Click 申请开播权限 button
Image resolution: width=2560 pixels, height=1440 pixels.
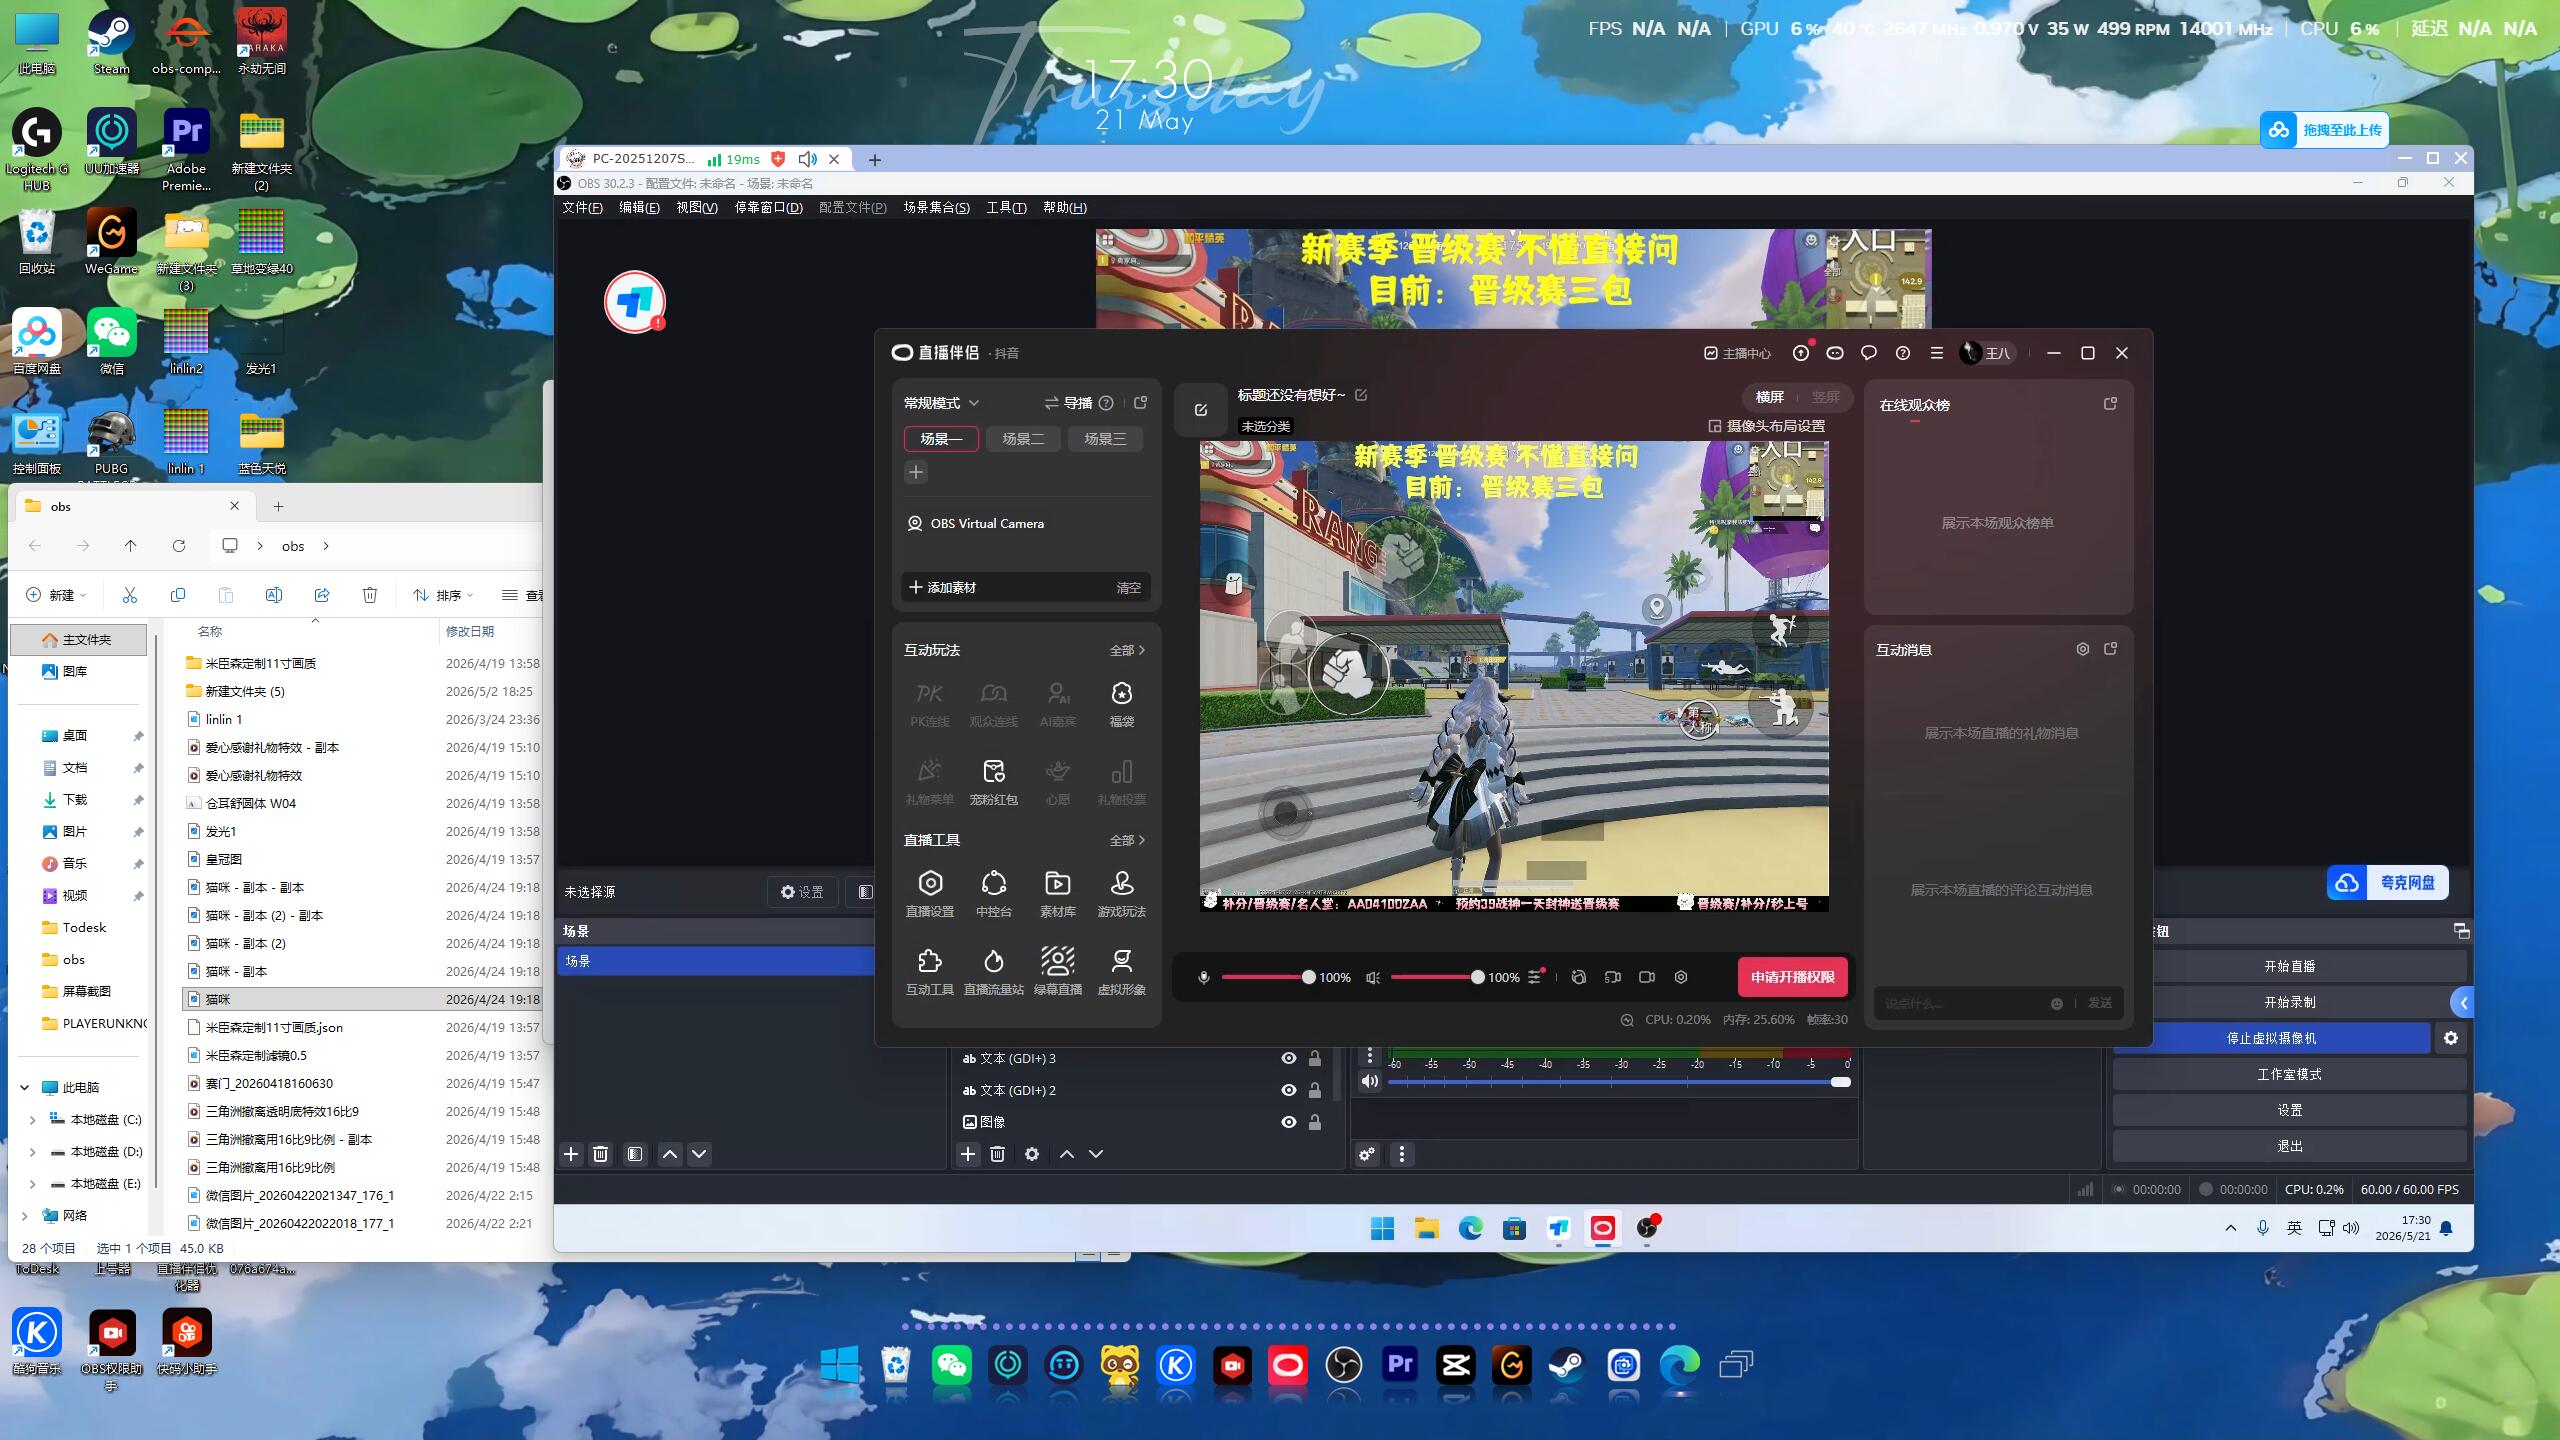pos(1792,977)
